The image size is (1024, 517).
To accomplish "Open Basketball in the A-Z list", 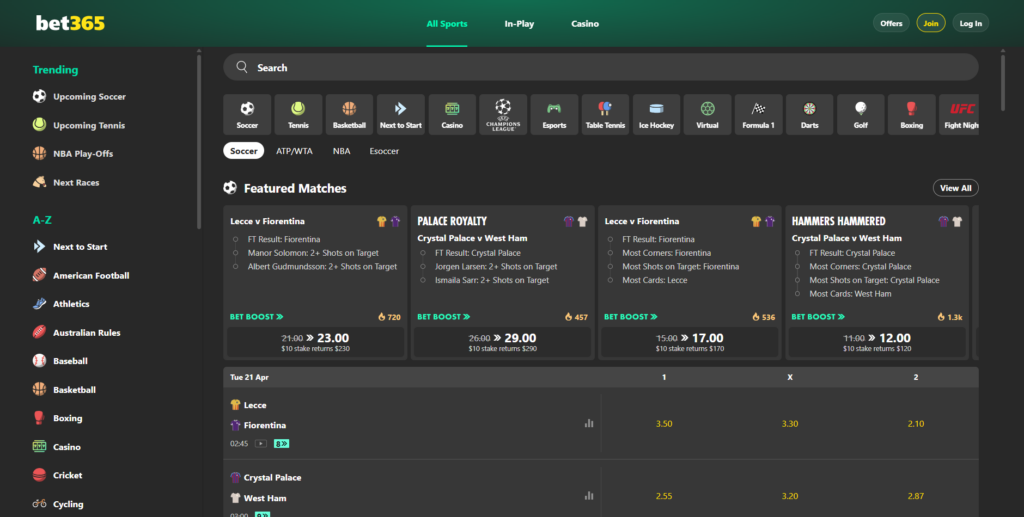I will click(x=74, y=390).
